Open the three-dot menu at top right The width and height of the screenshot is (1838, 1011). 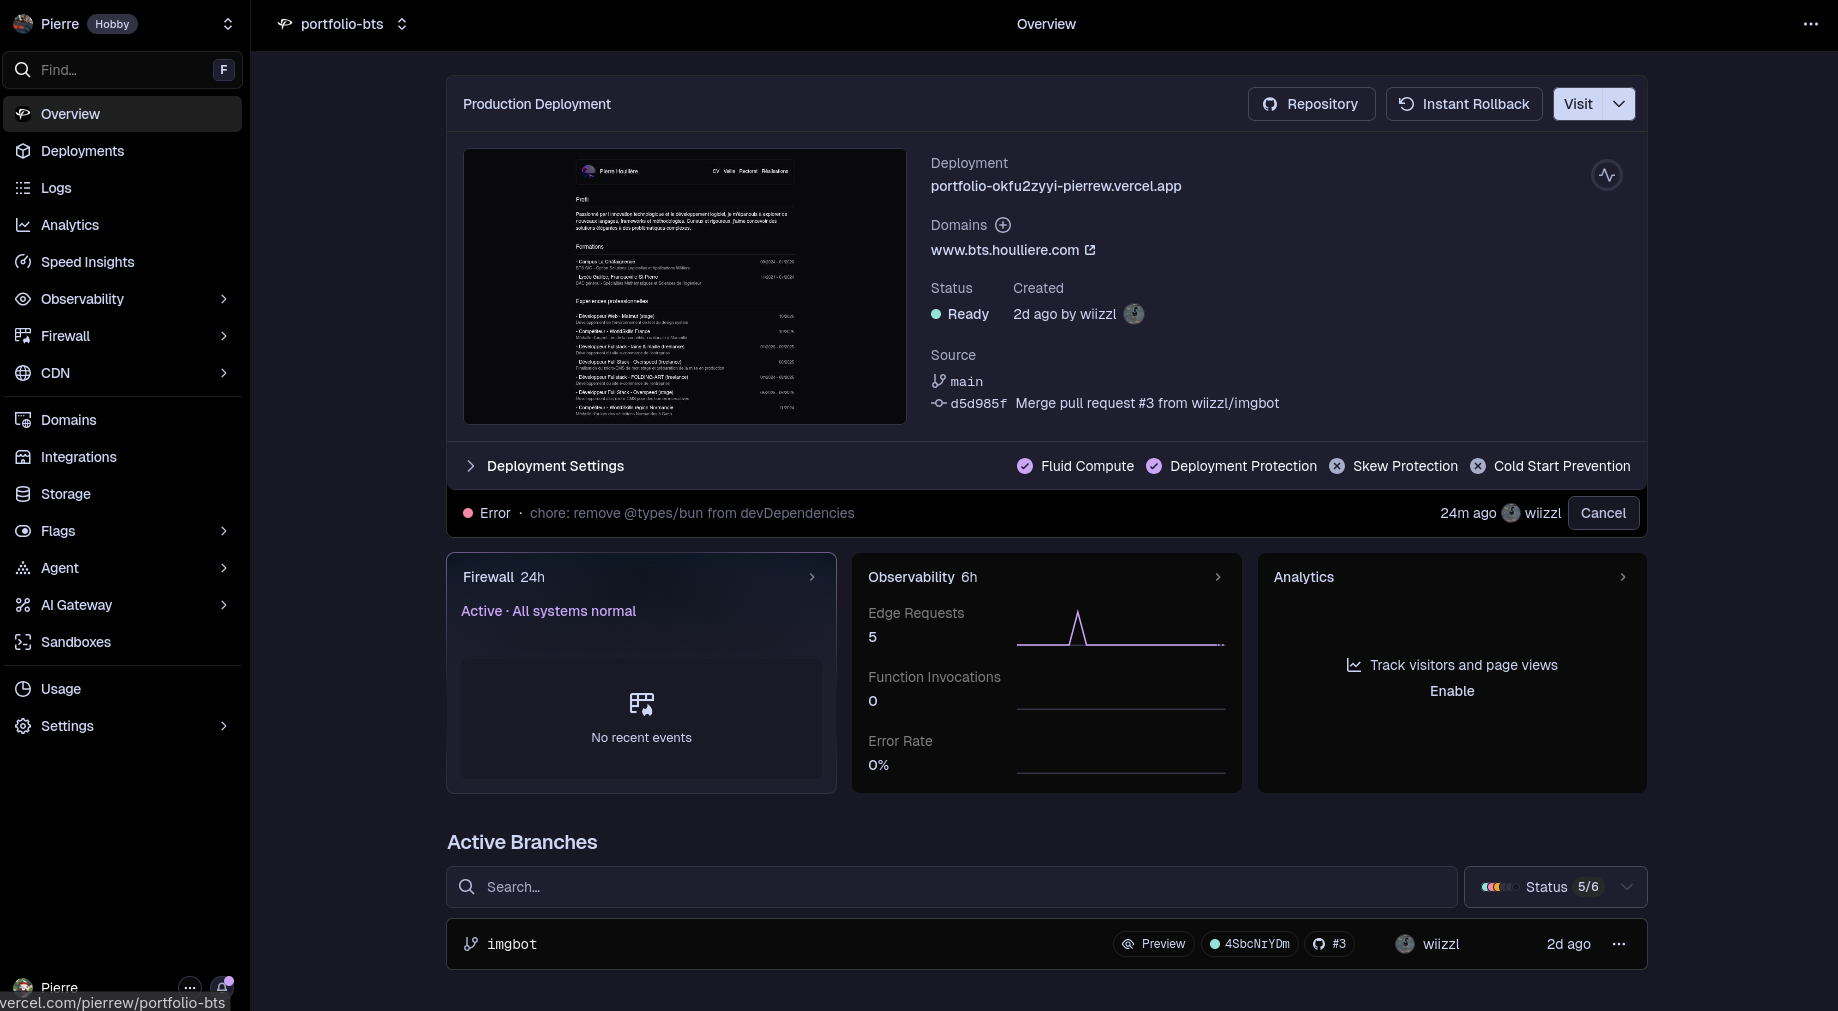[1810, 24]
